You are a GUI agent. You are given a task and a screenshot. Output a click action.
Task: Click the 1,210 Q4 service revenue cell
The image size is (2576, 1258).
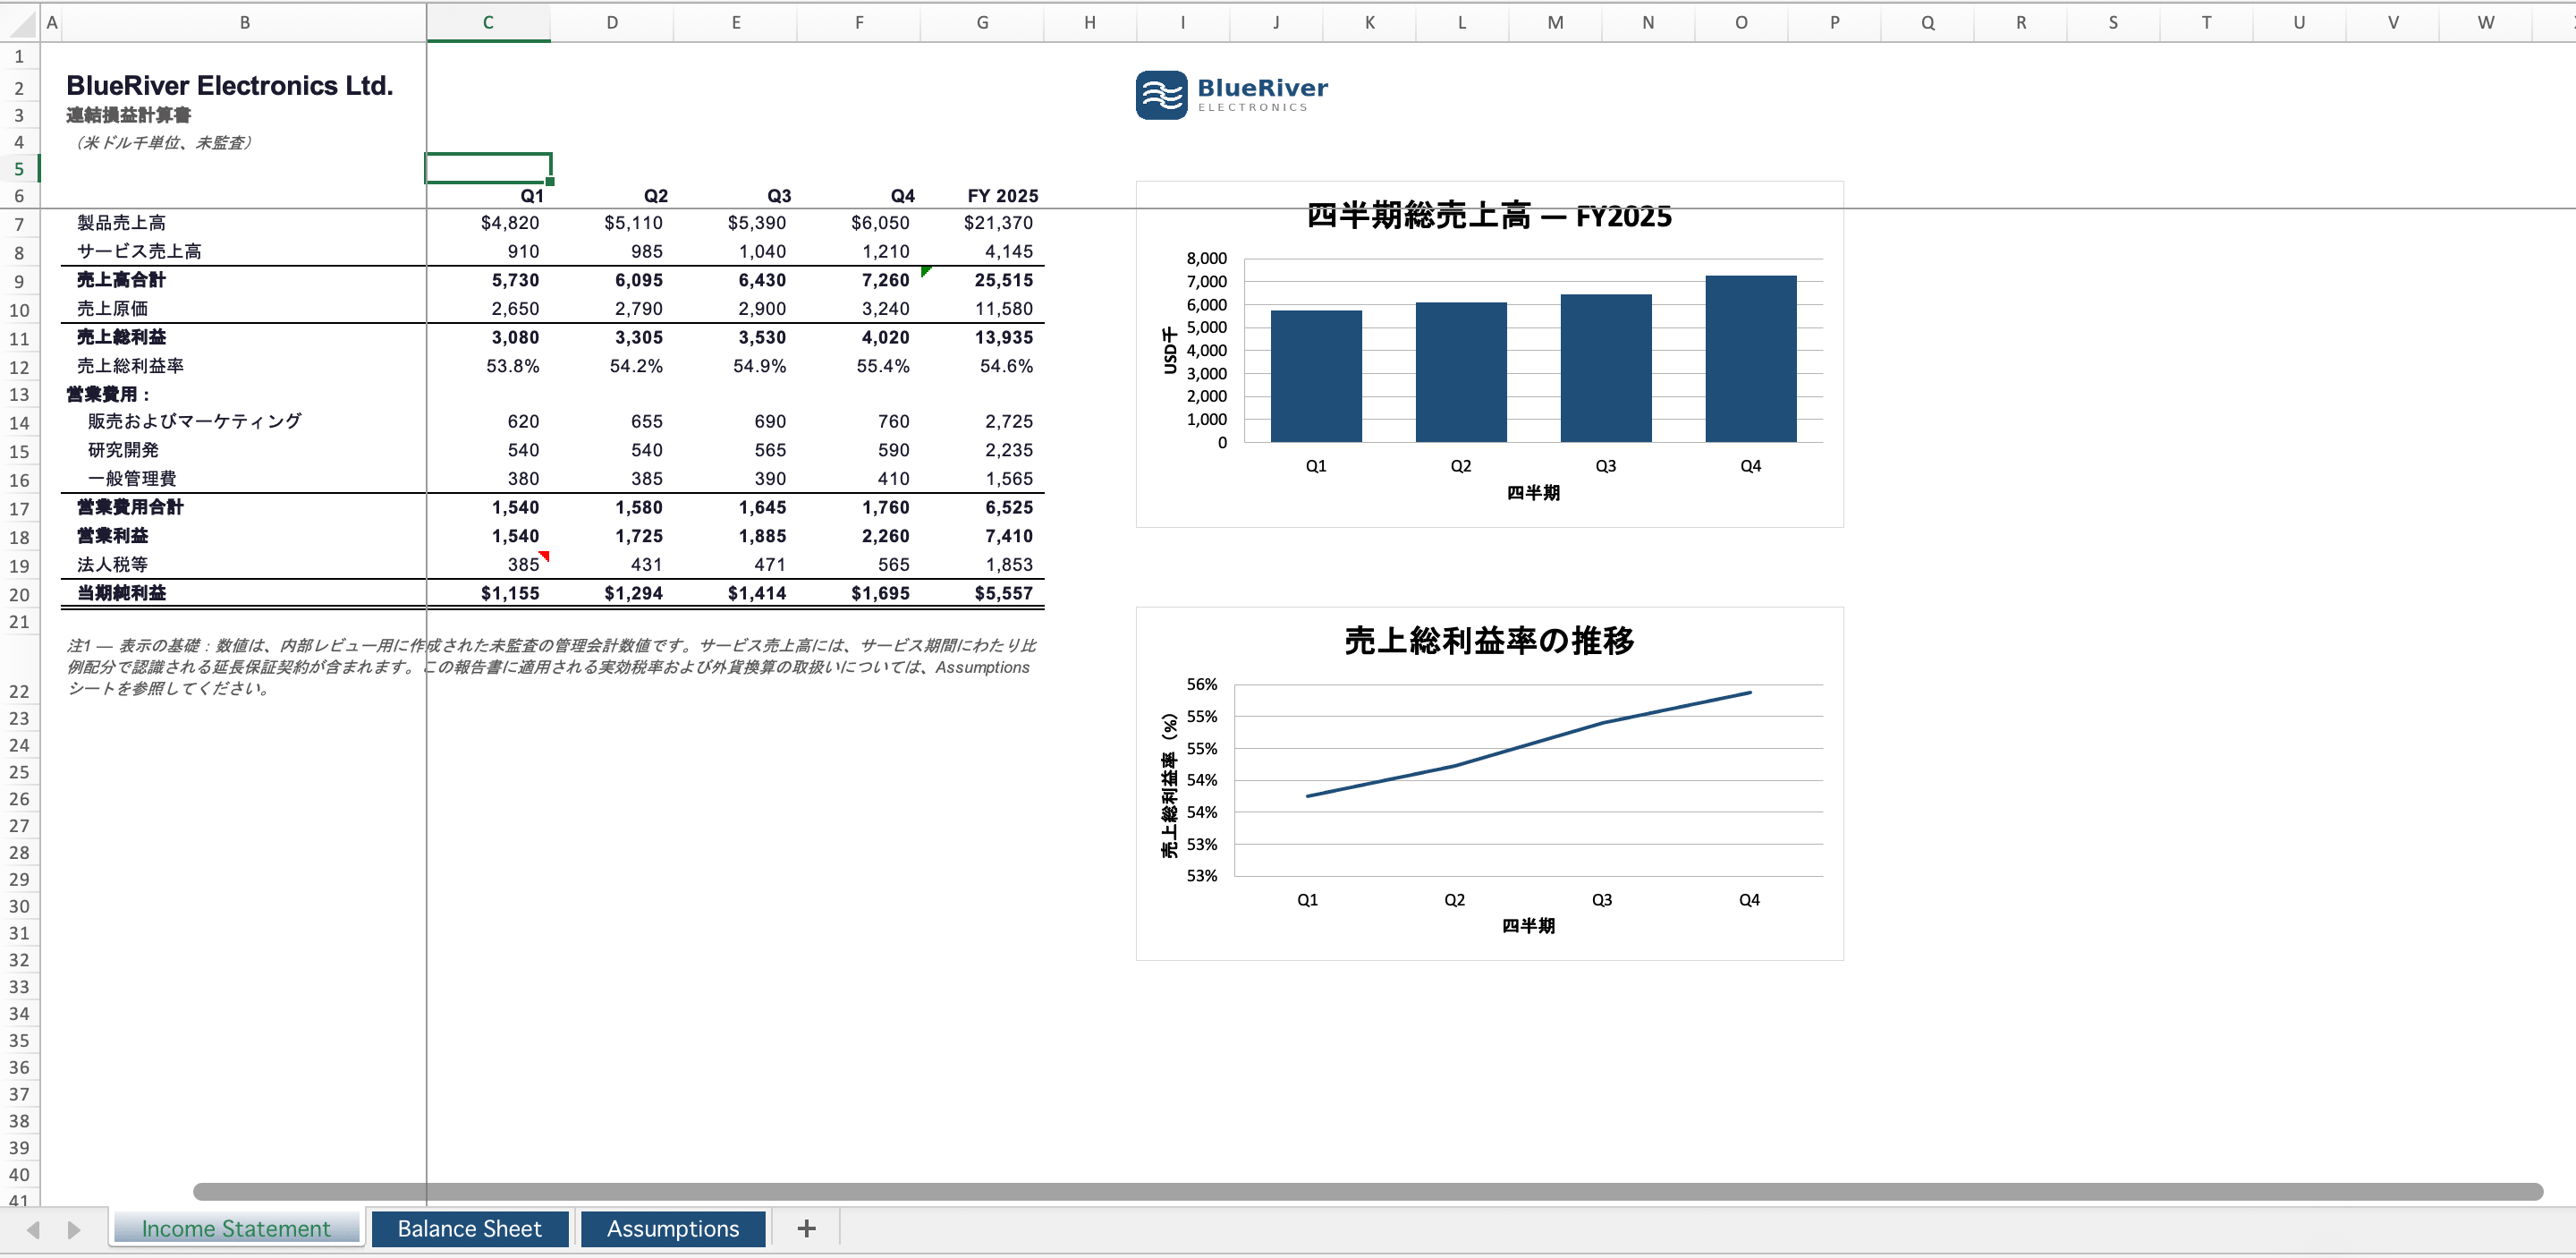(x=859, y=252)
